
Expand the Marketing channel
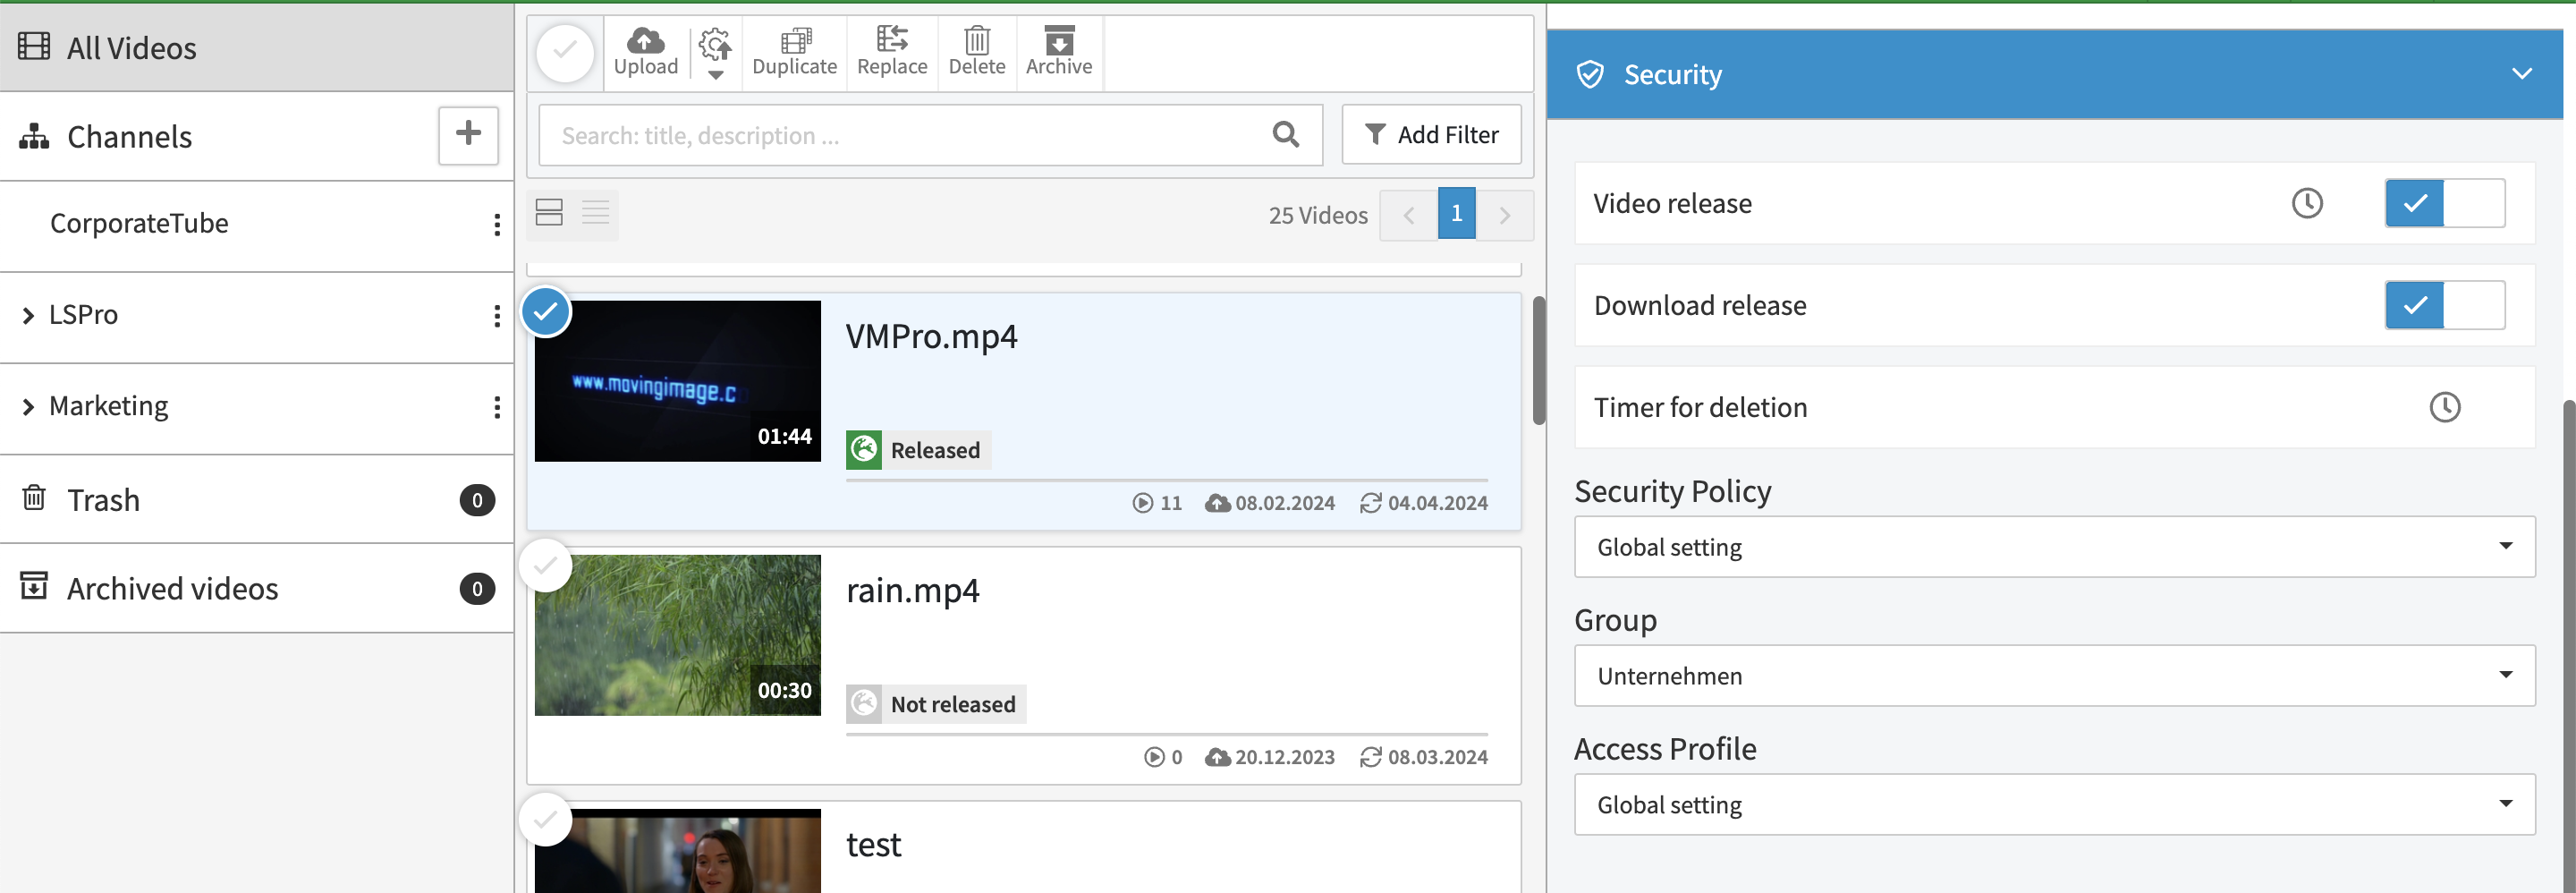pos(28,406)
